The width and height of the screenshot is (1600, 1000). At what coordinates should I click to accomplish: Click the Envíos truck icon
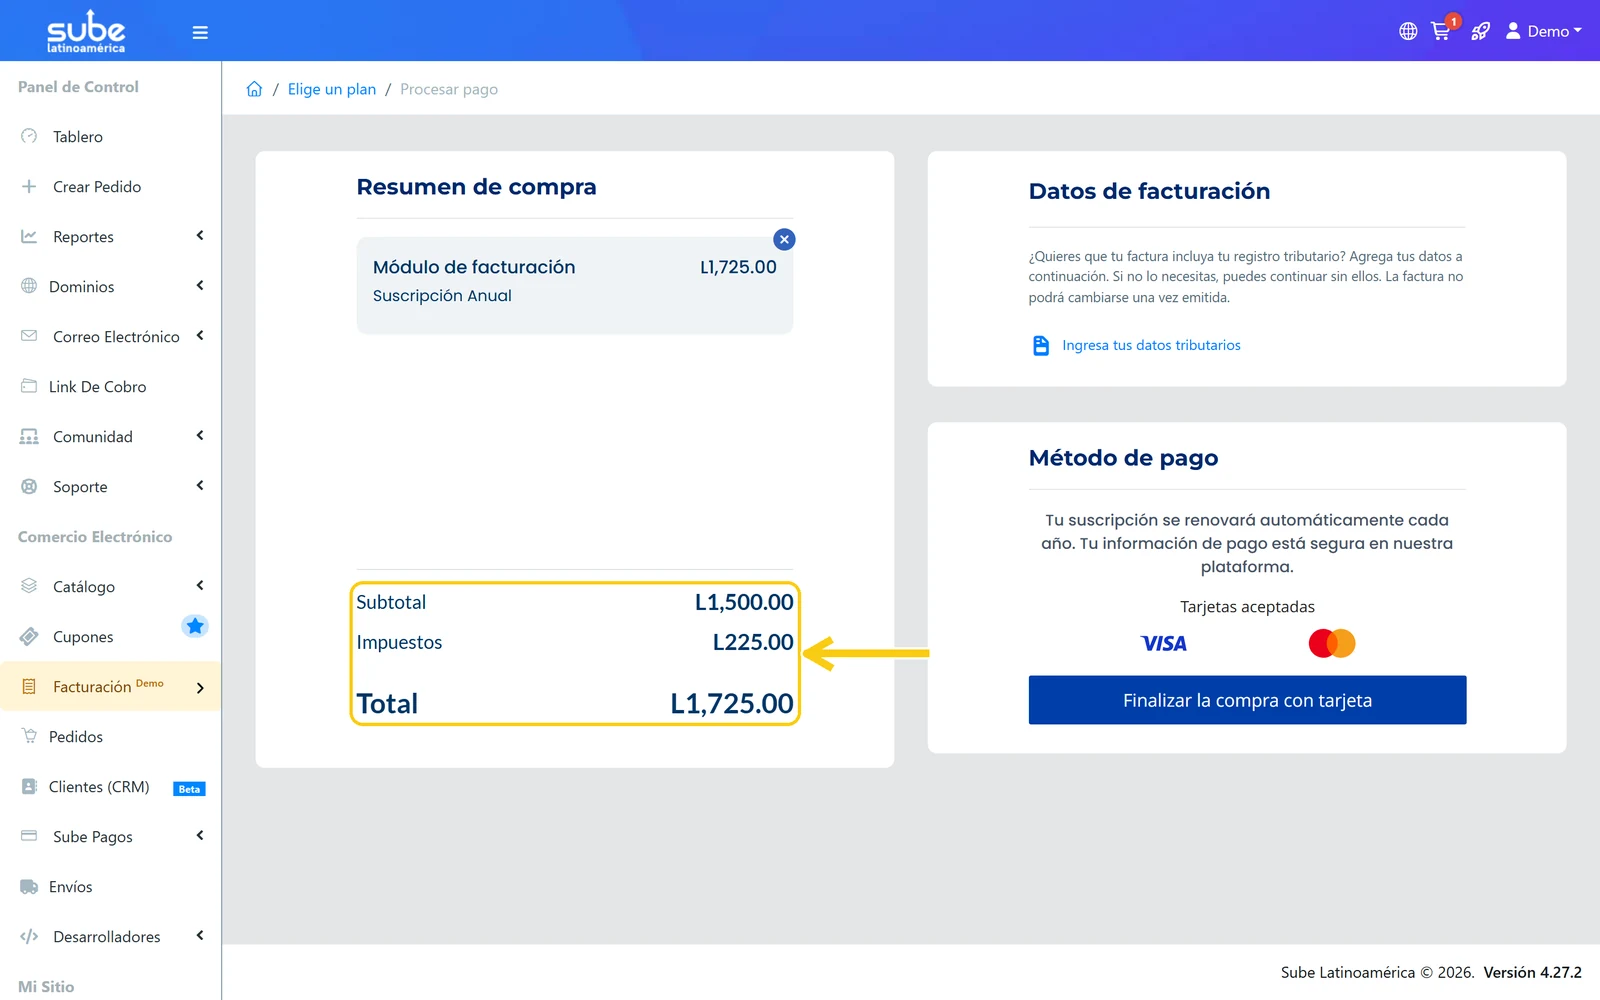pyautogui.click(x=29, y=886)
